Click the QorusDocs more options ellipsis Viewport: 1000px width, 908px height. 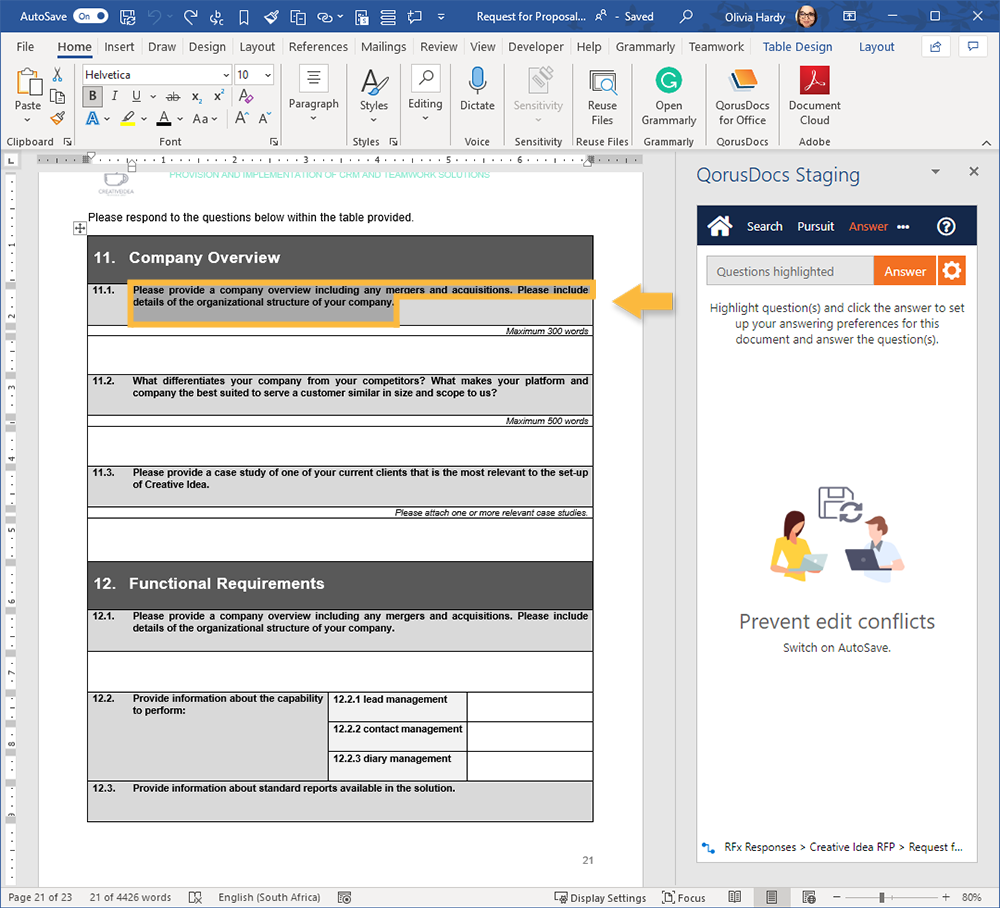pos(903,227)
